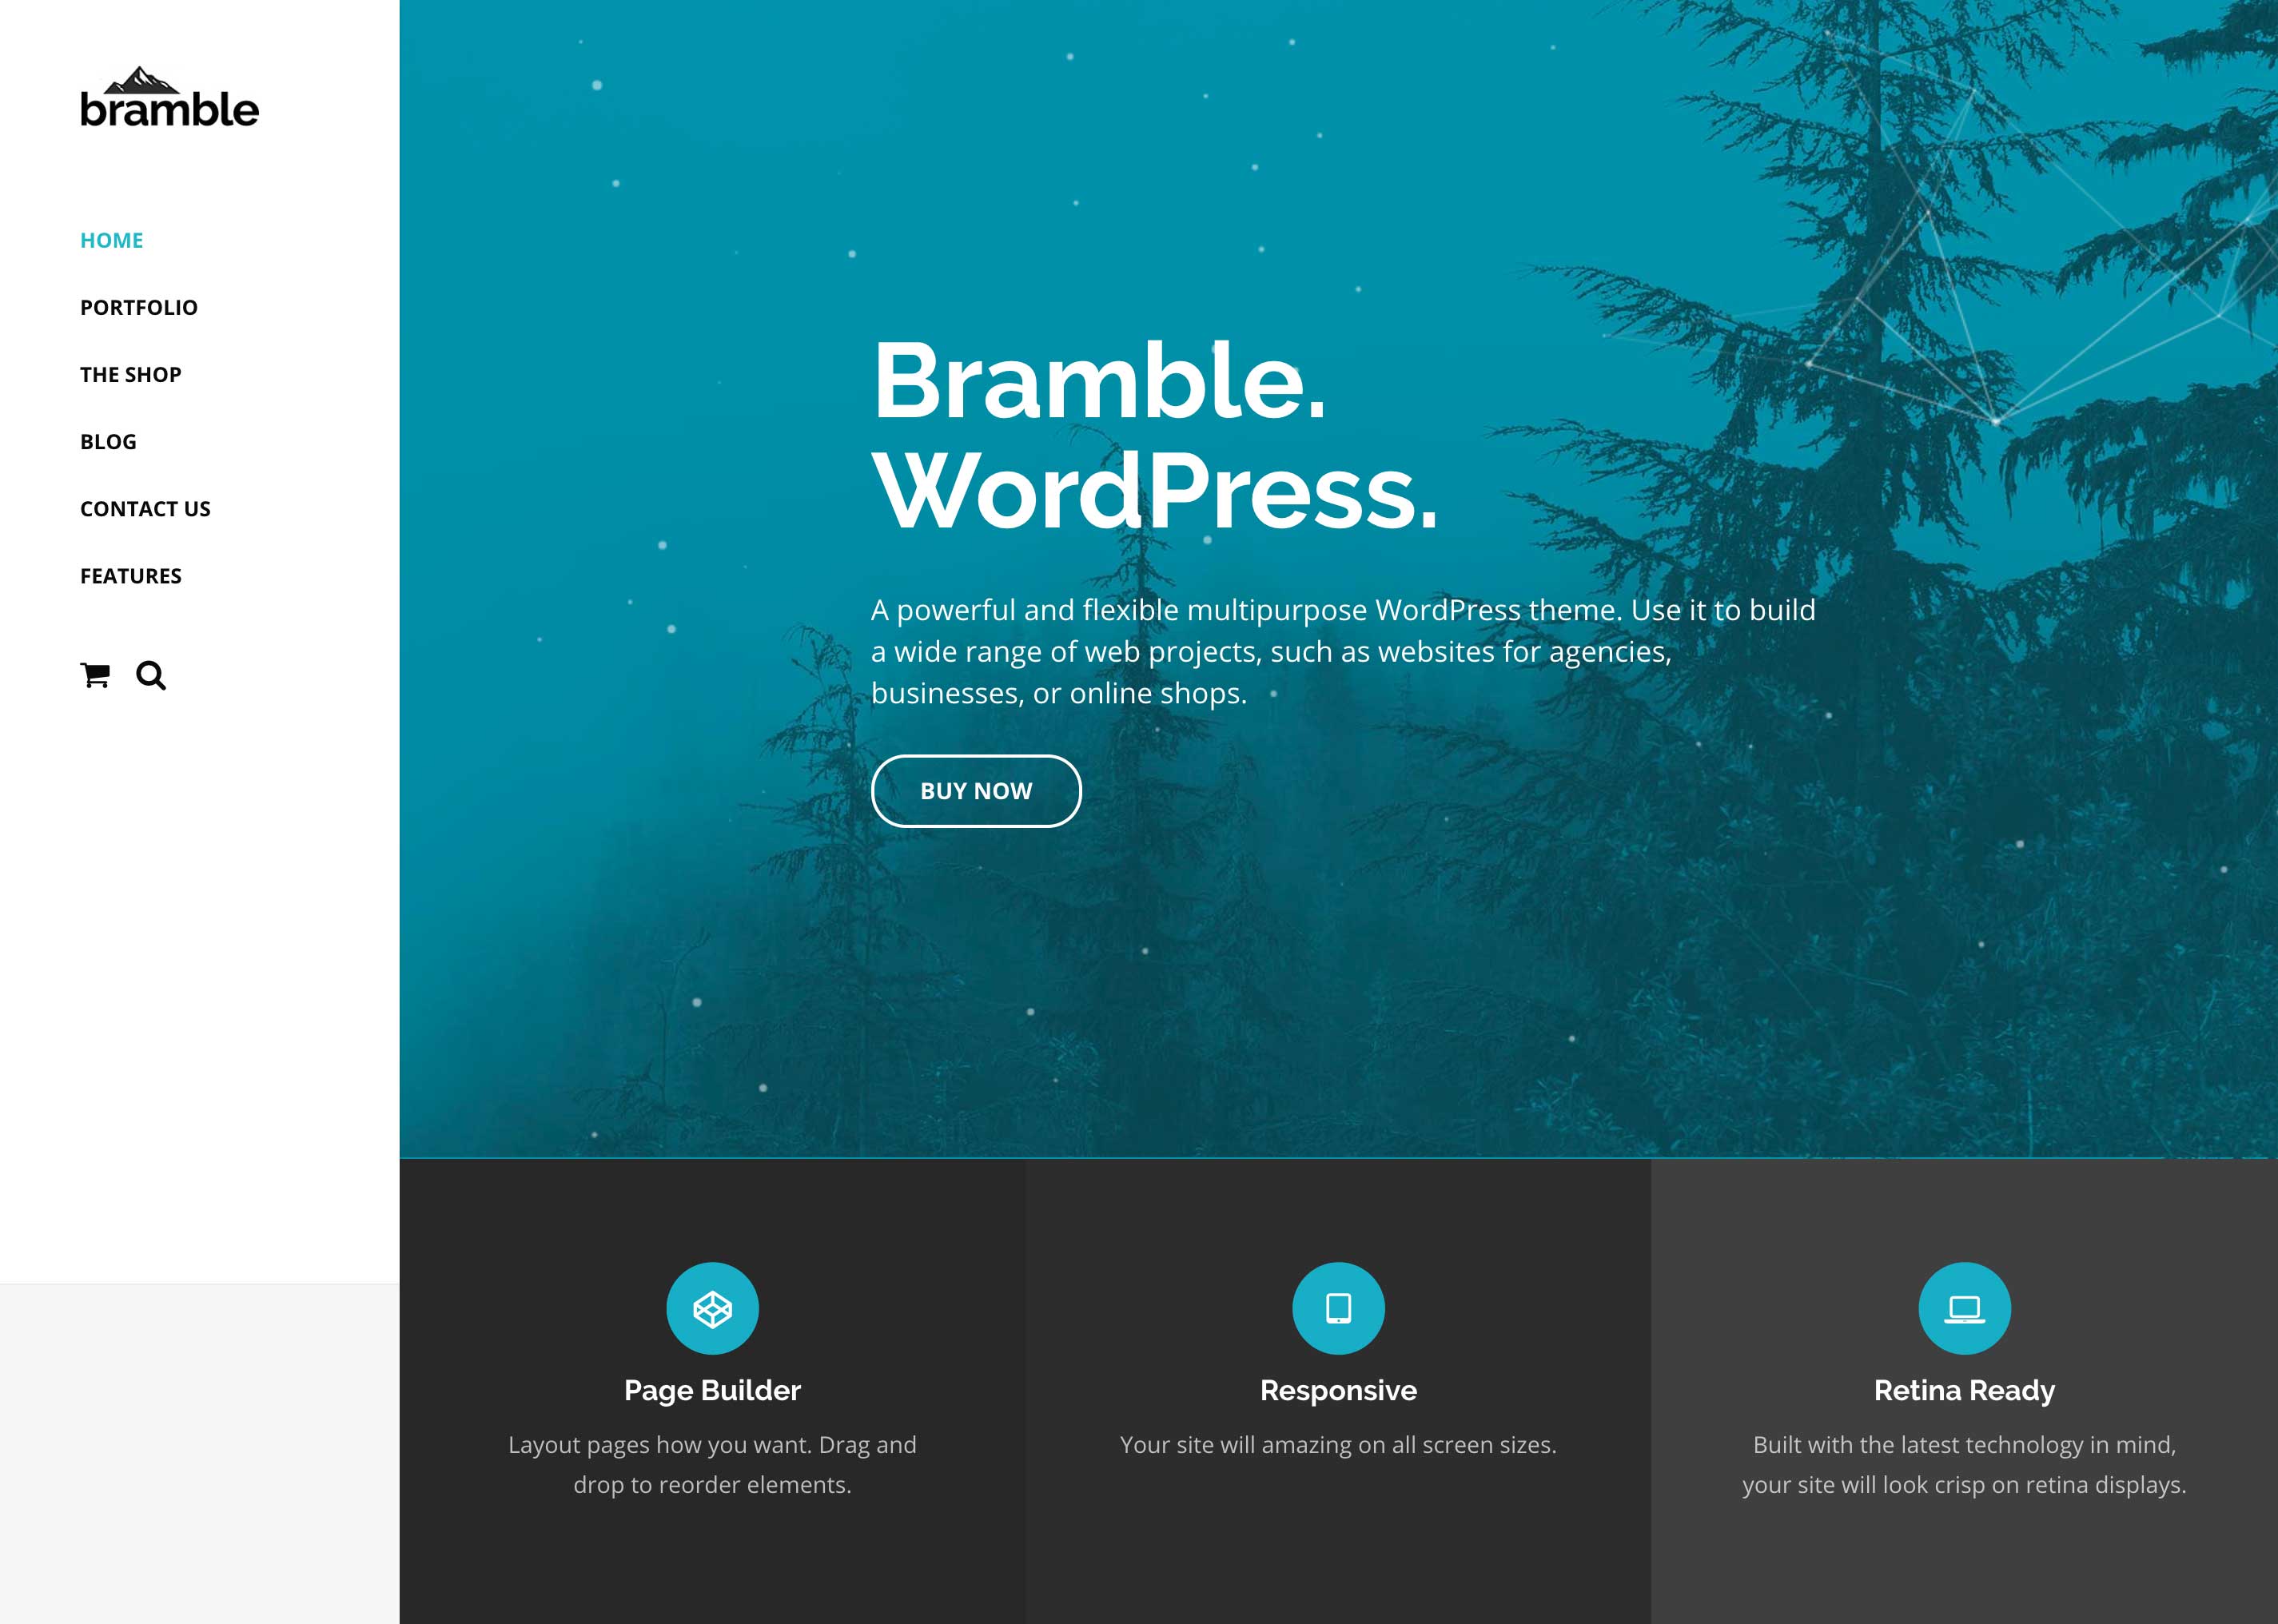Screen dimensions: 2278x1624
Task: Click the Retina Ready laptop icon
Action: pos(1963,1308)
